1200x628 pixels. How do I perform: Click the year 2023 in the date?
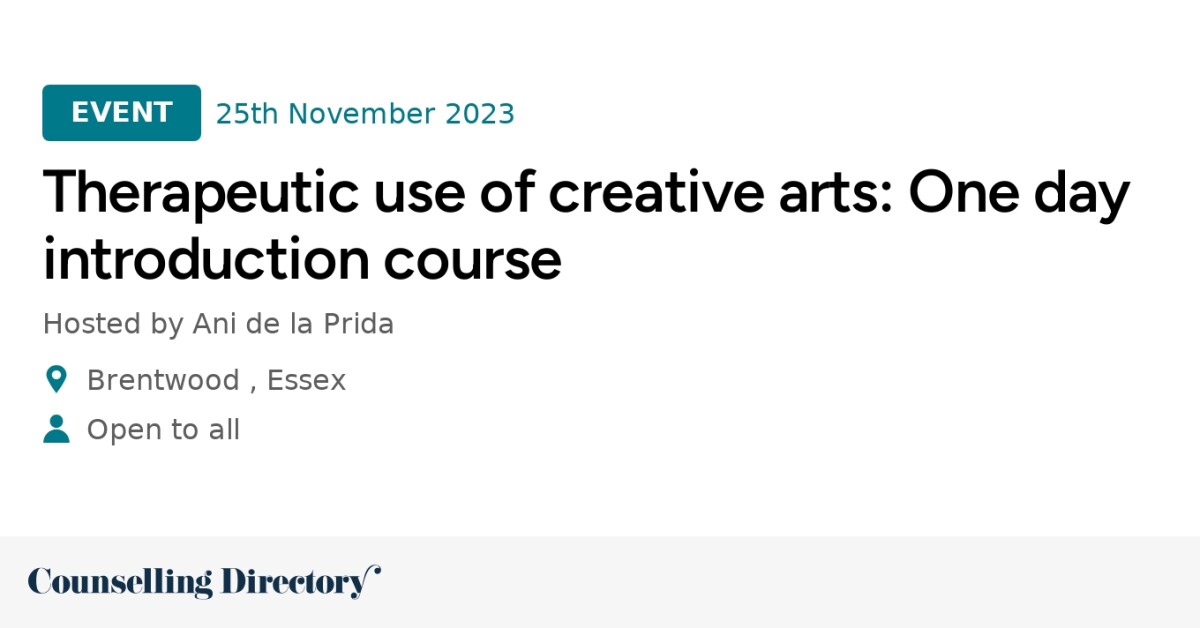click(480, 114)
